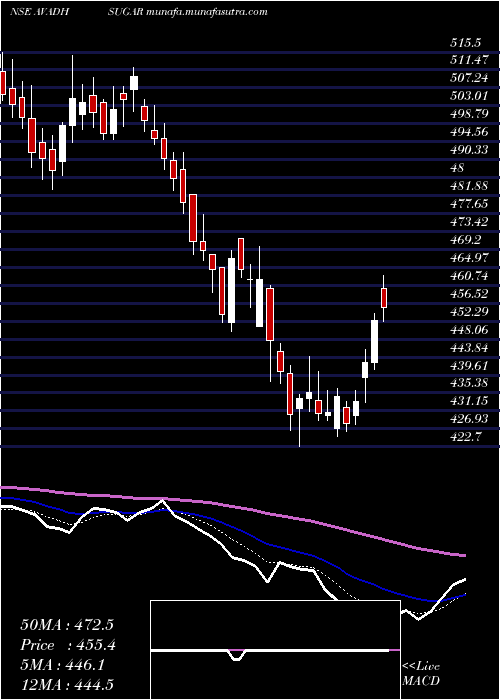500x700 pixels.
Task: Select the 460.74 price label
Action: [469, 276]
